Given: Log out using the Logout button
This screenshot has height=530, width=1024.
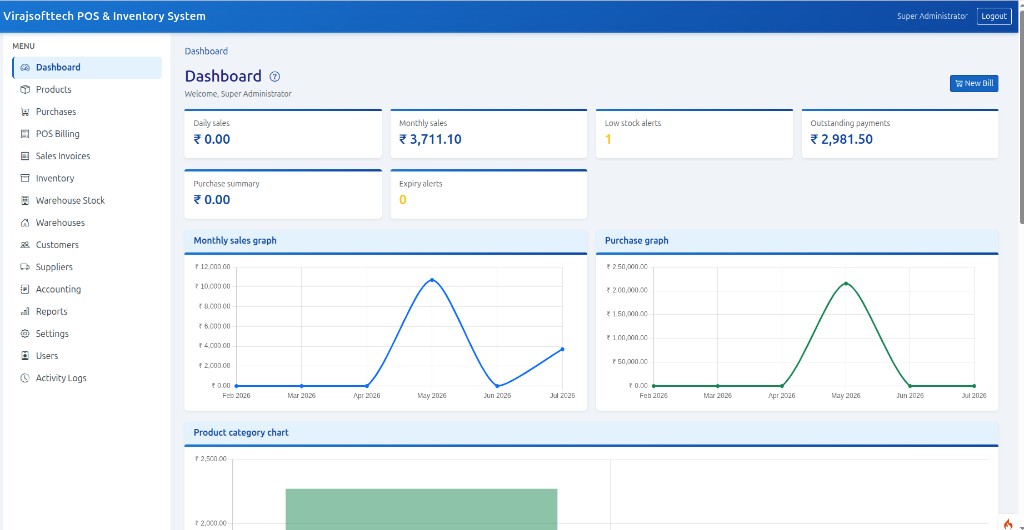Looking at the screenshot, I should 994,16.
